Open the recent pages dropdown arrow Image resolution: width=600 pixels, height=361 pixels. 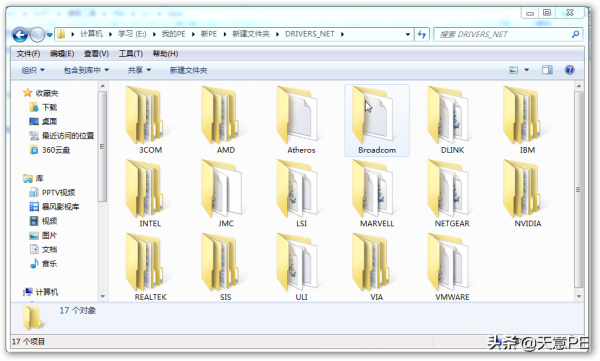(x=49, y=35)
